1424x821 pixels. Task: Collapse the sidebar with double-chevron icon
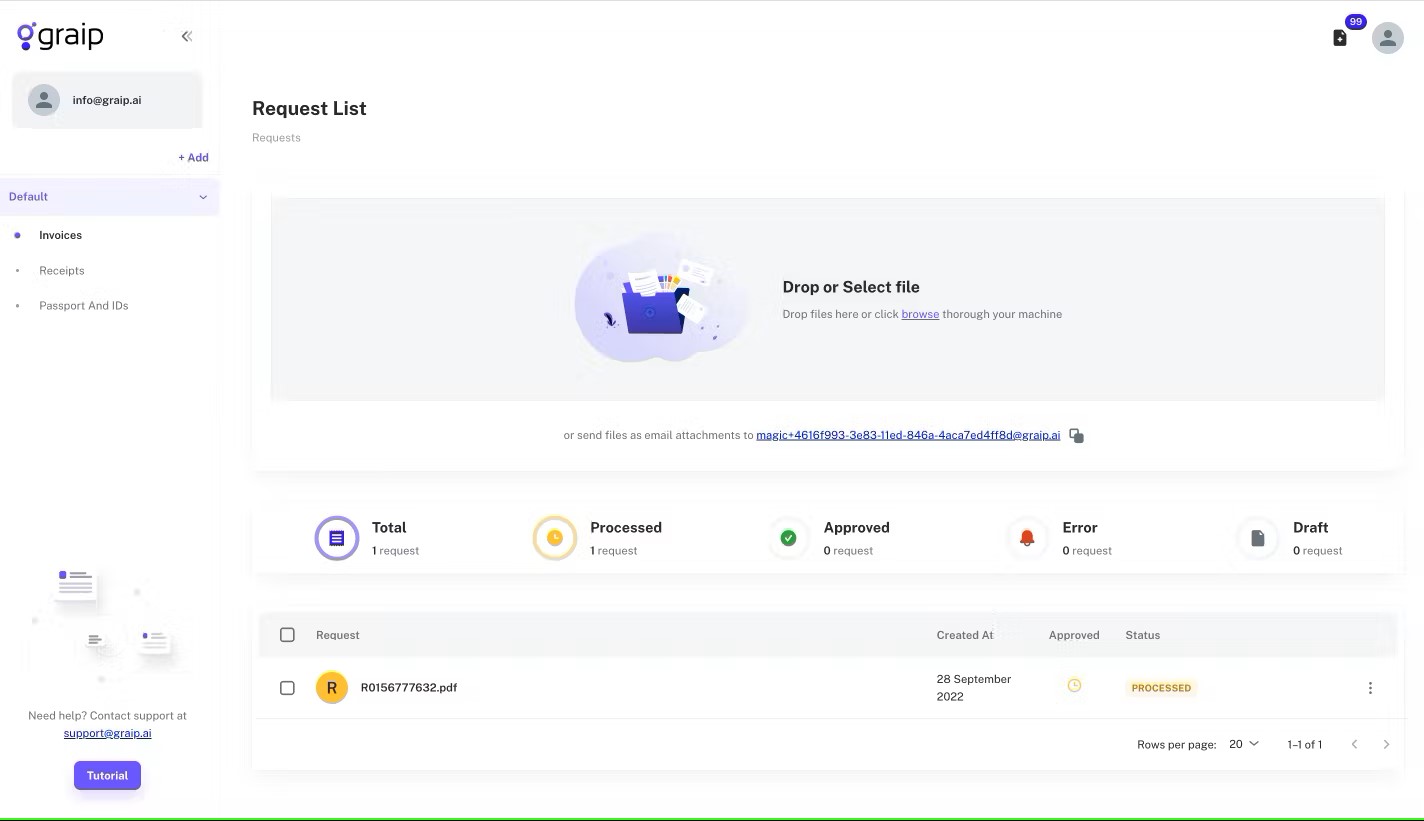[x=186, y=36]
